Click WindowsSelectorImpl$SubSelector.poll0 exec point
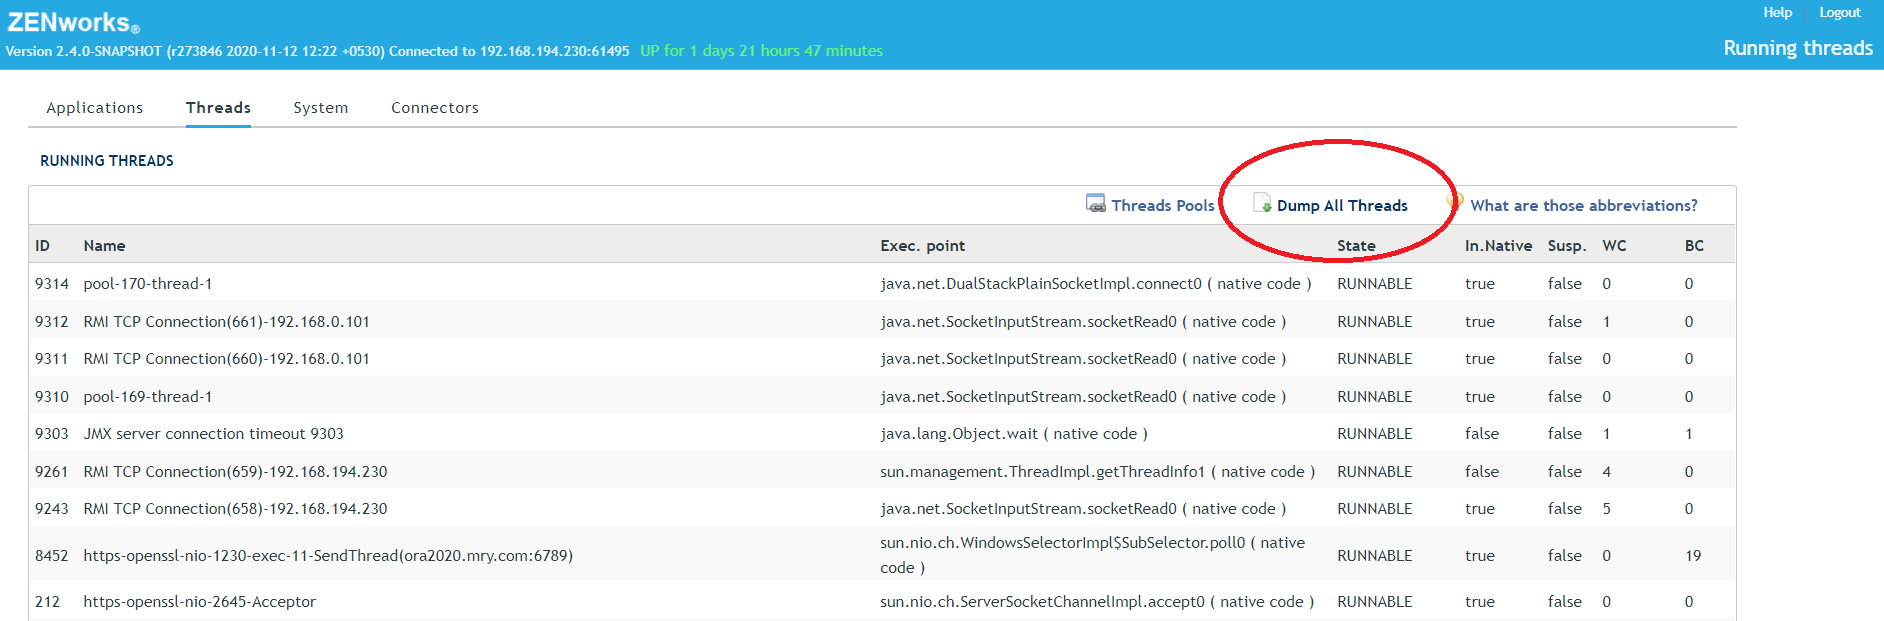This screenshot has width=1884, height=621. pos(1092,555)
